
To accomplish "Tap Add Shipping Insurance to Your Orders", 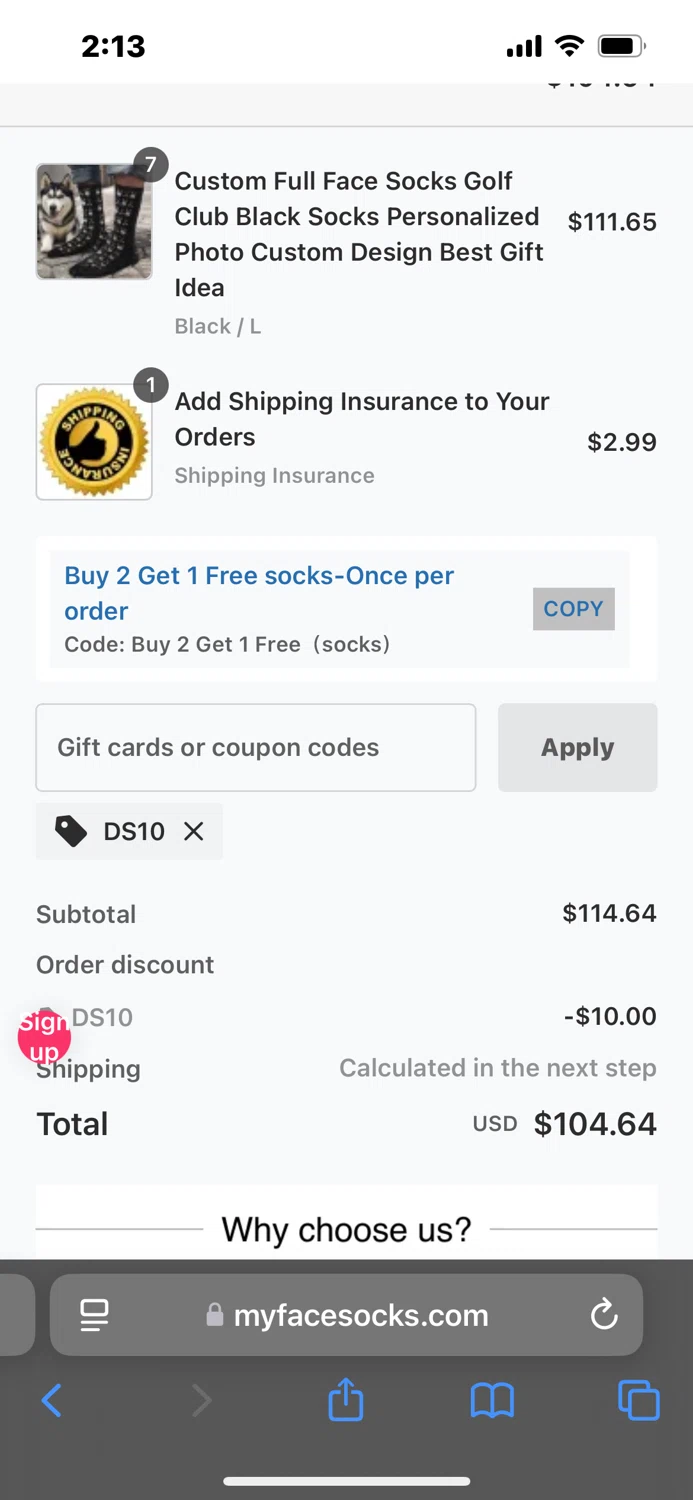I will tap(362, 419).
